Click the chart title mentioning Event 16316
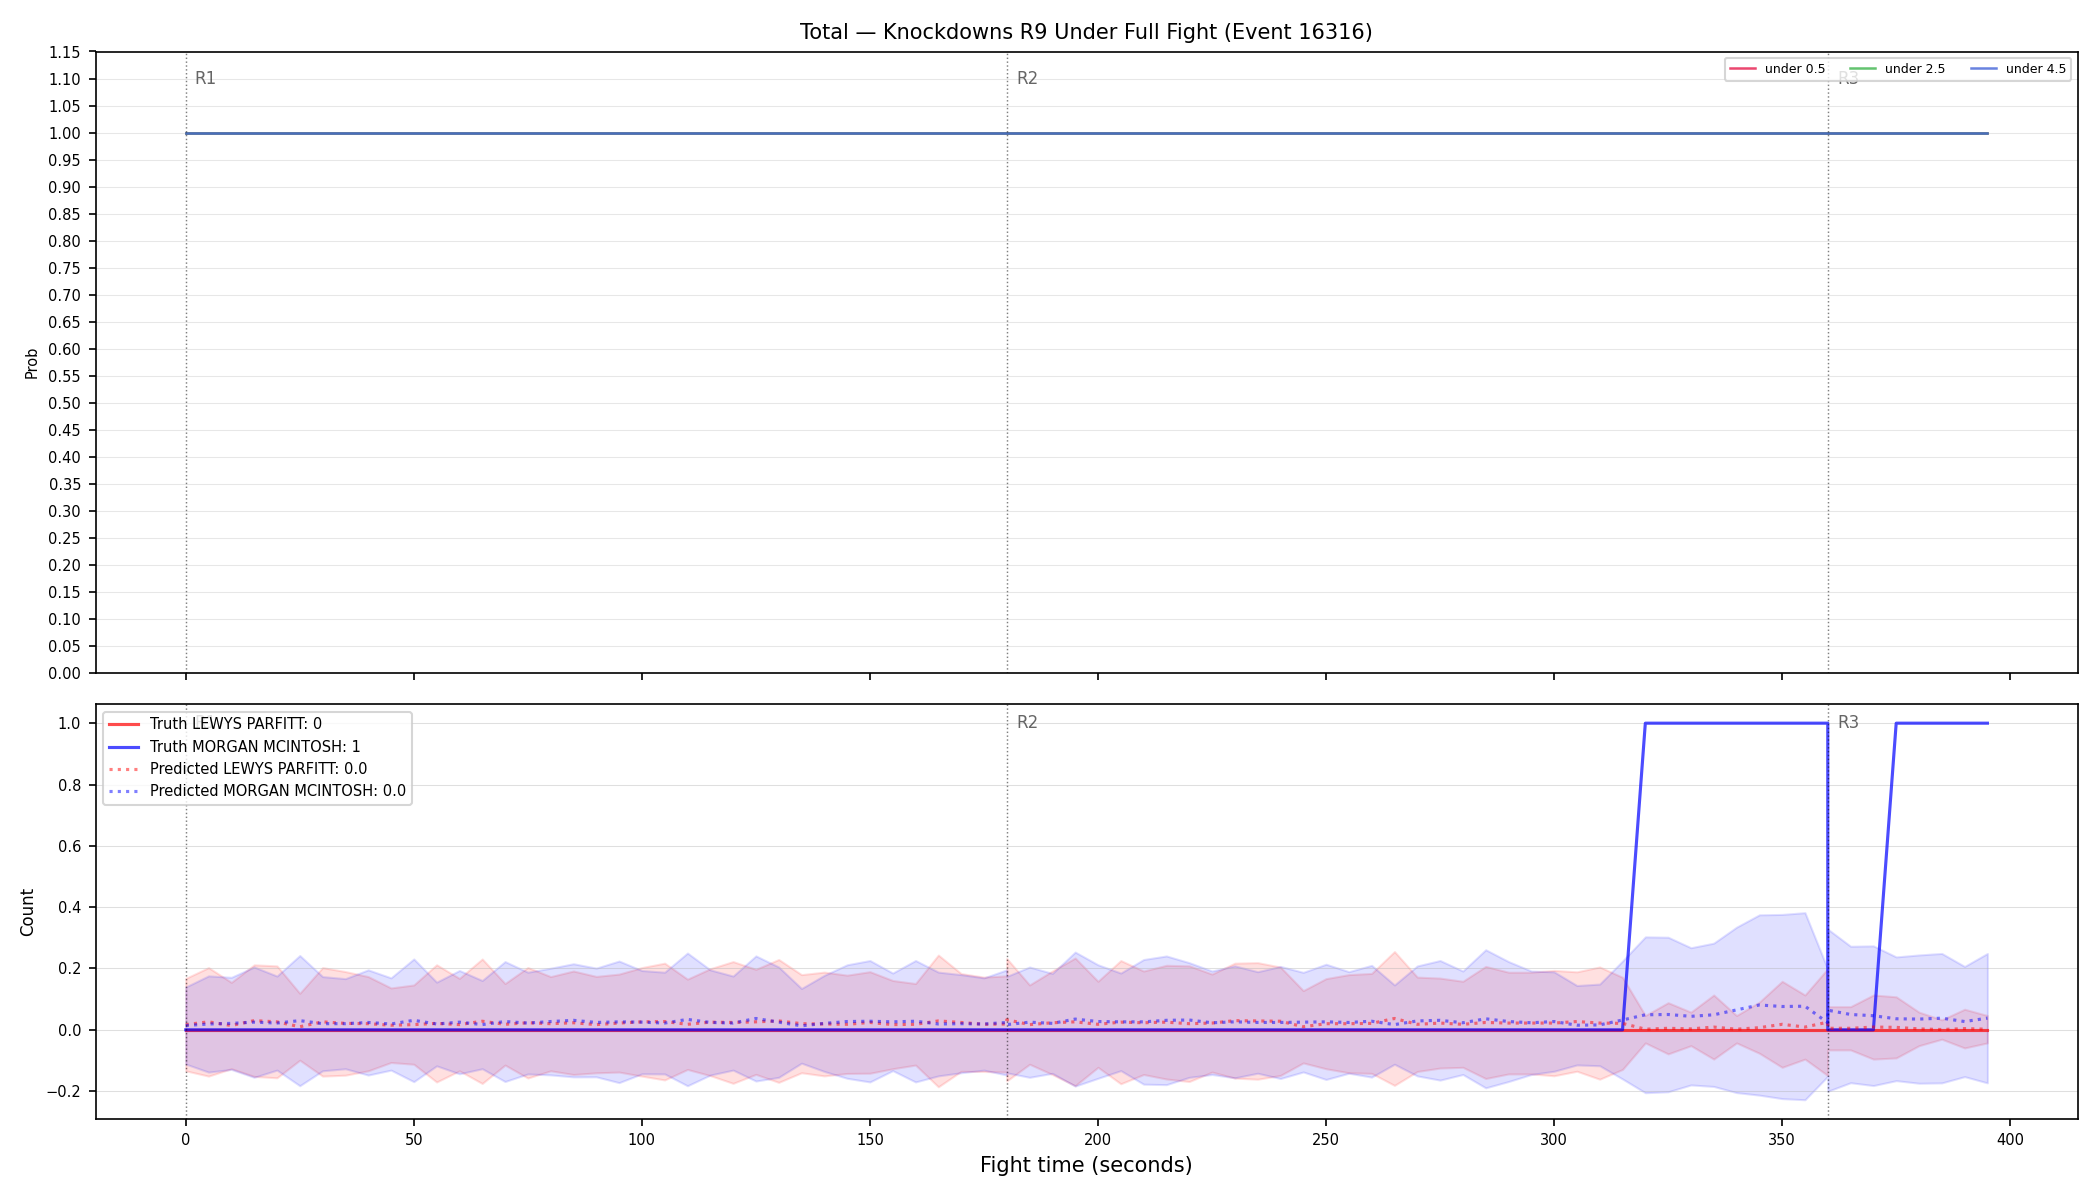The height and width of the screenshot is (1200, 2100). 1086,32
